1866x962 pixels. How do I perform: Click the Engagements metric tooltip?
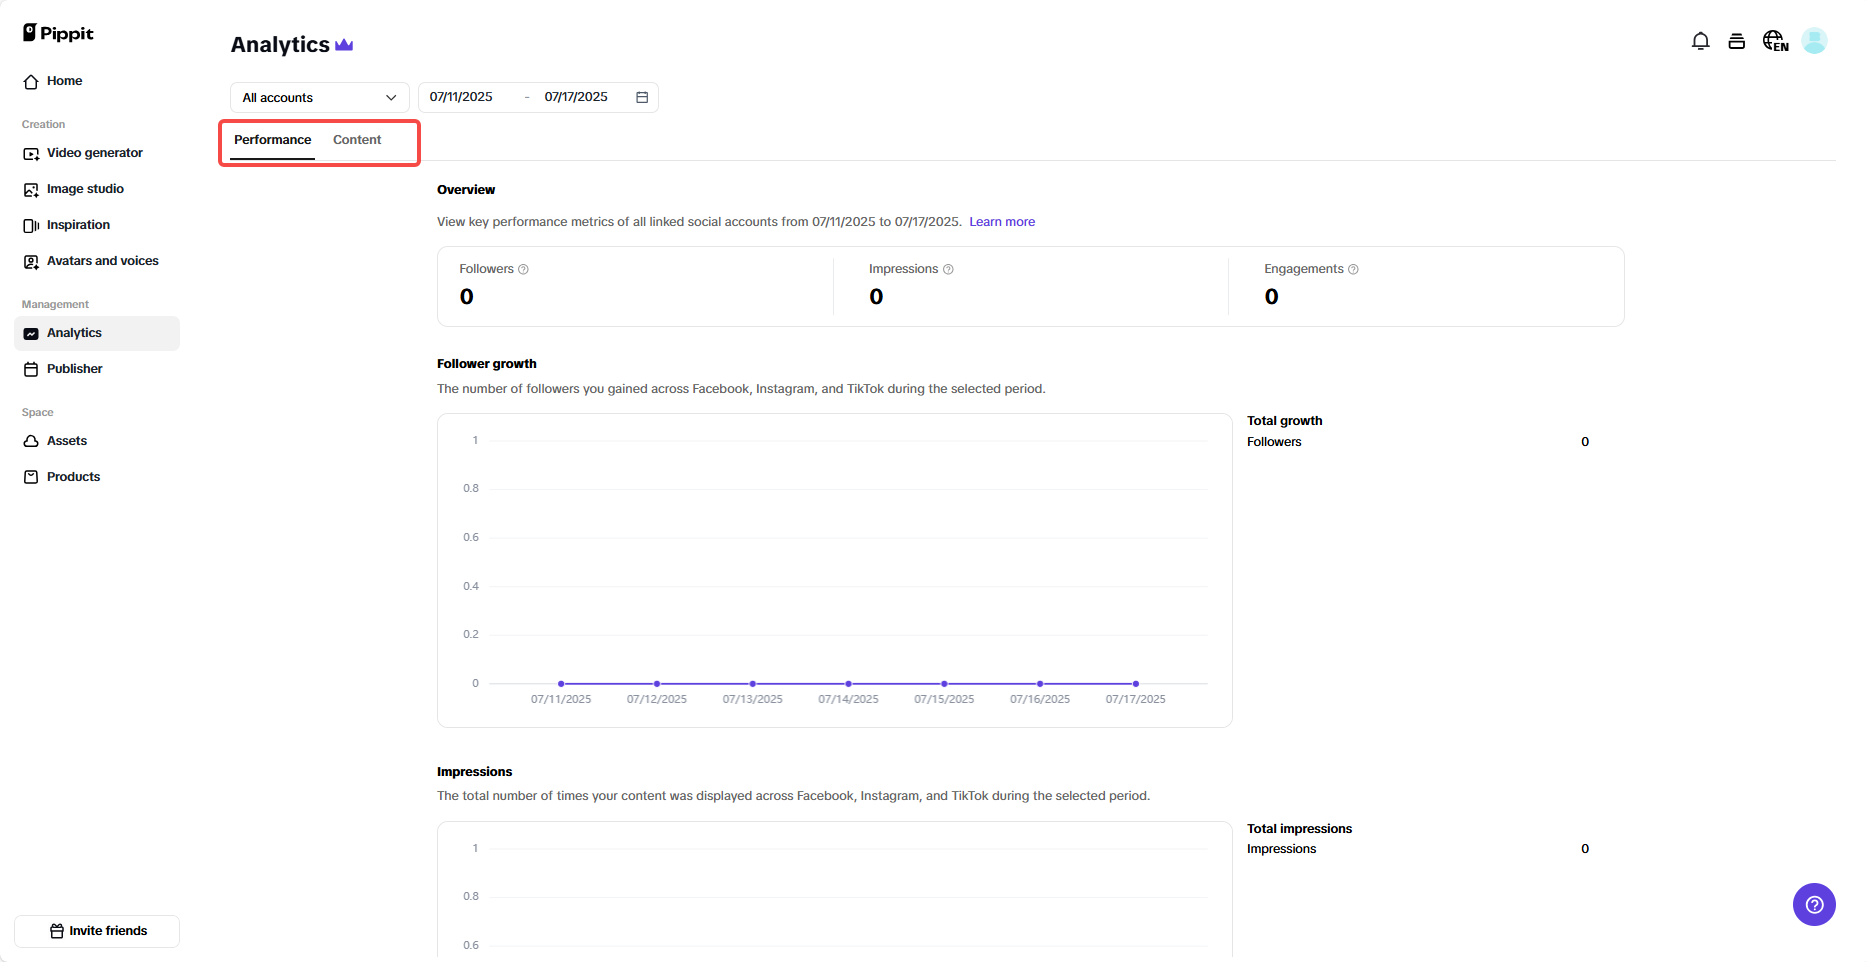pyautogui.click(x=1354, y=268)
